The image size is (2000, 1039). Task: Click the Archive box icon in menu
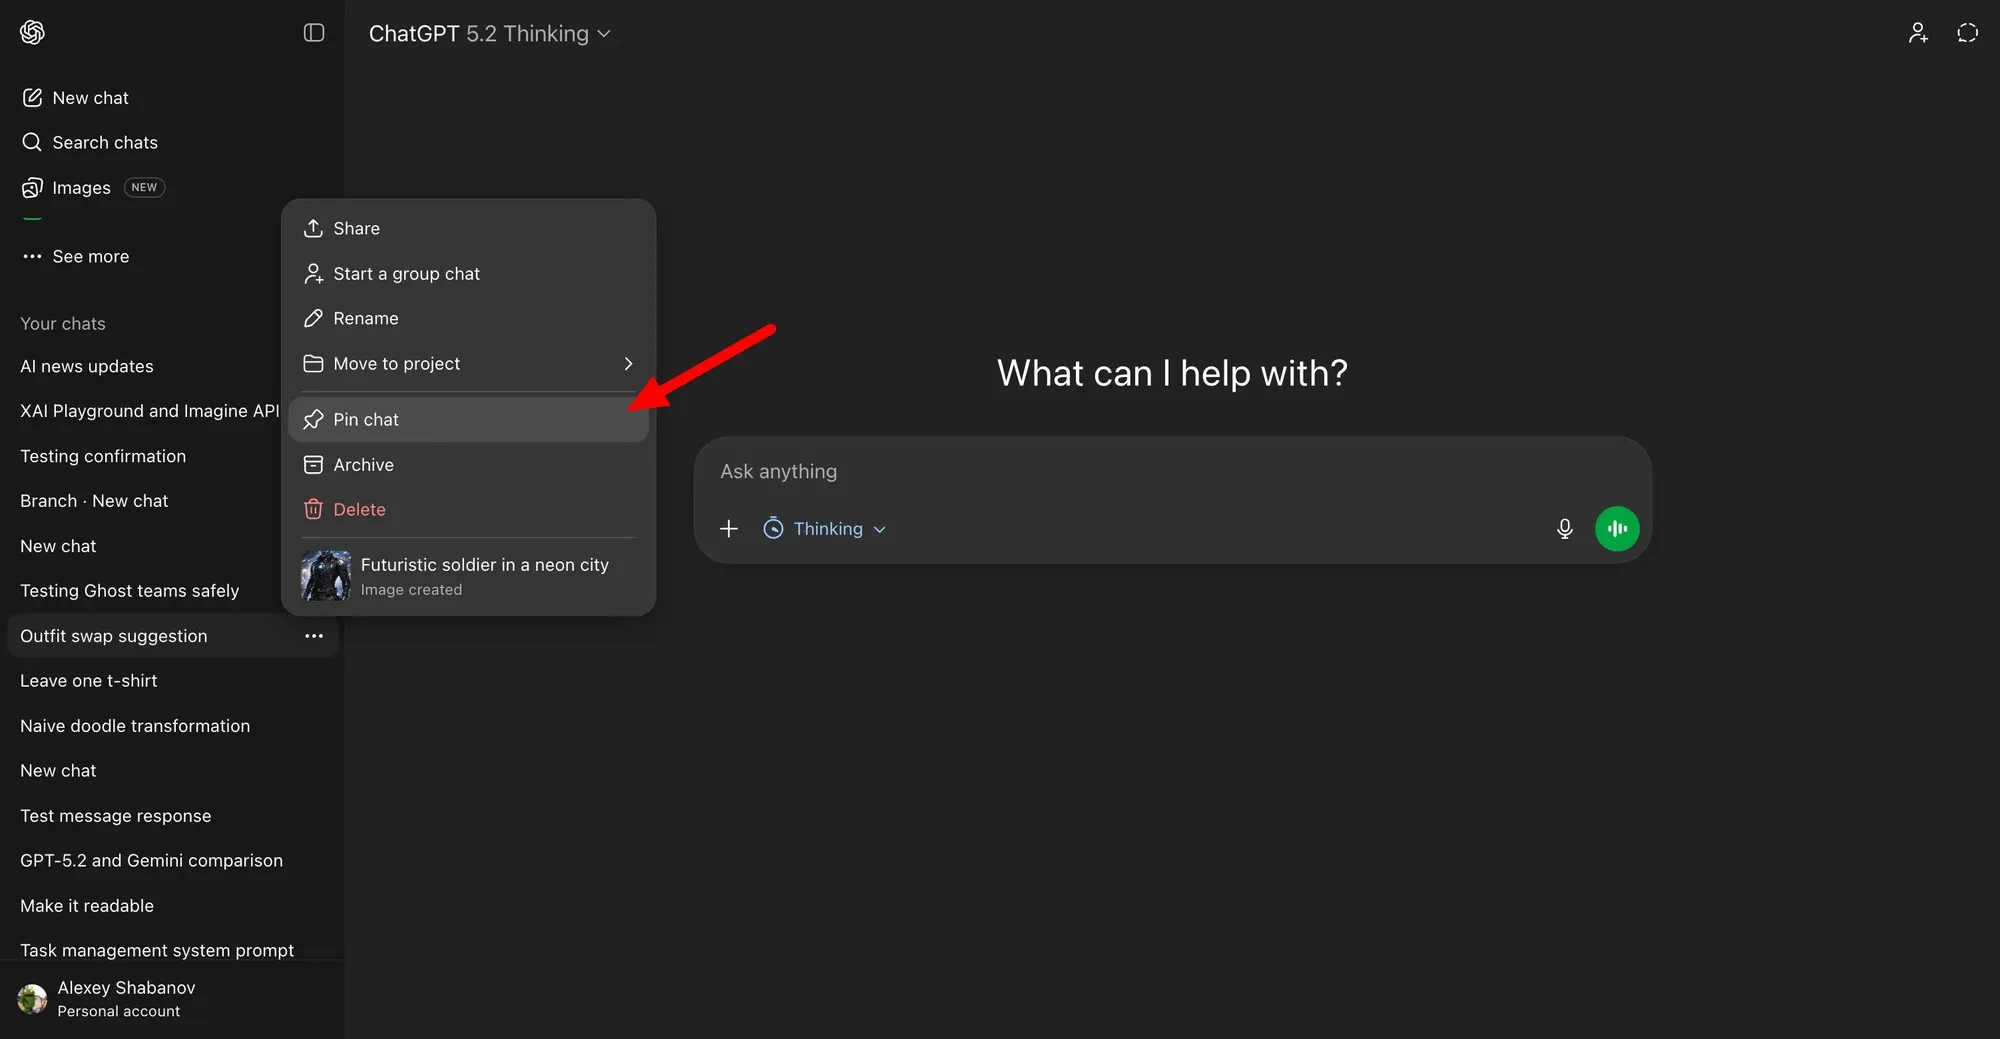tap(313, 465)
